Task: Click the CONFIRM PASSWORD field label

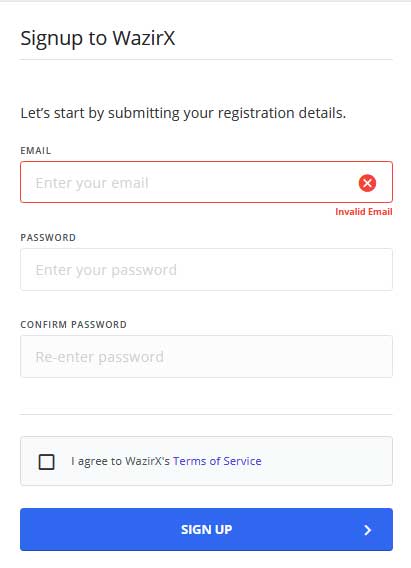Action: point(74,325)
